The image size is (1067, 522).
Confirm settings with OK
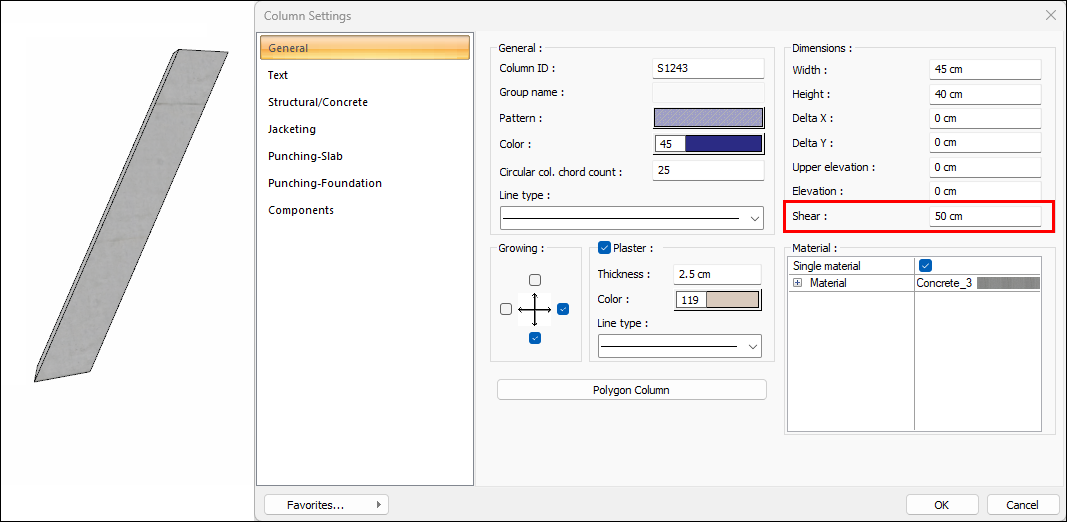click(942, 505)
